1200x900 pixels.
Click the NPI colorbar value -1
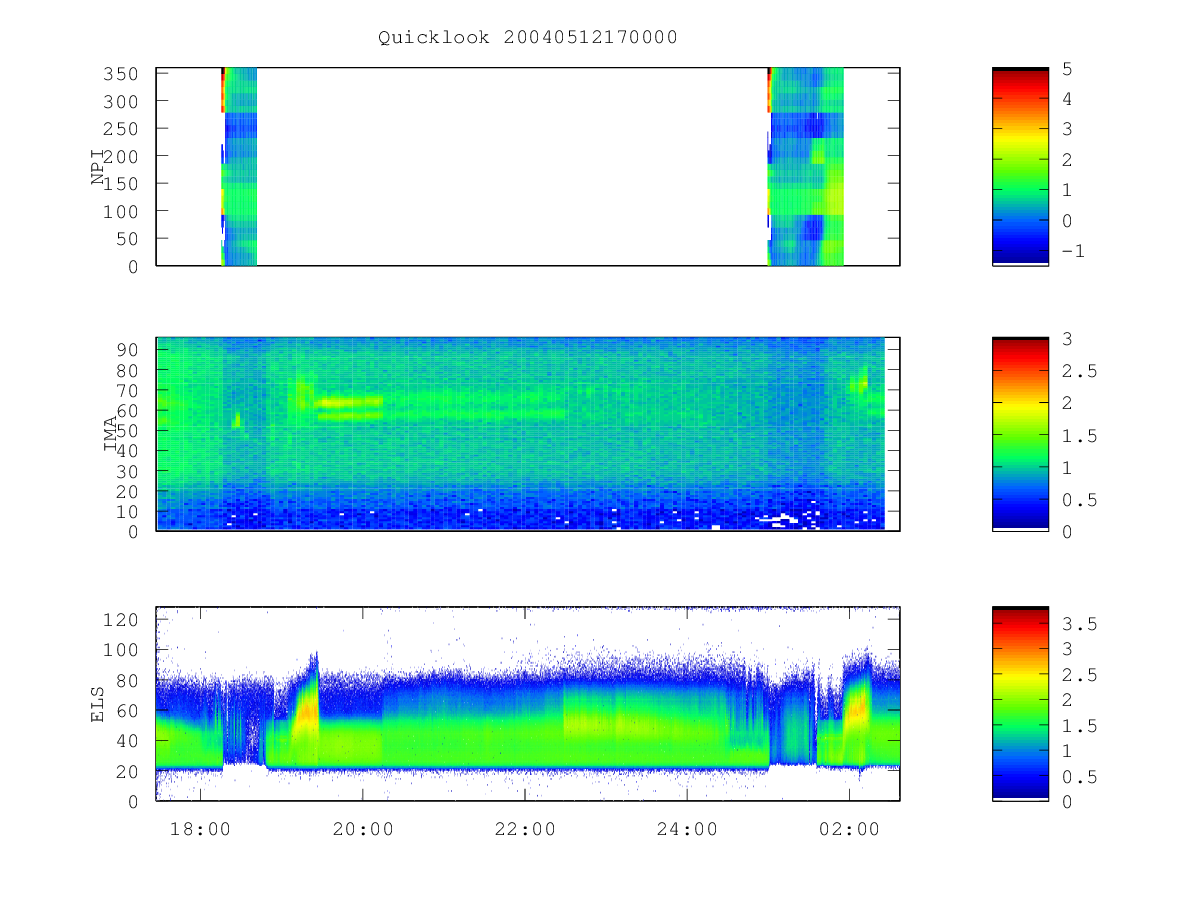coord(1073,251)
